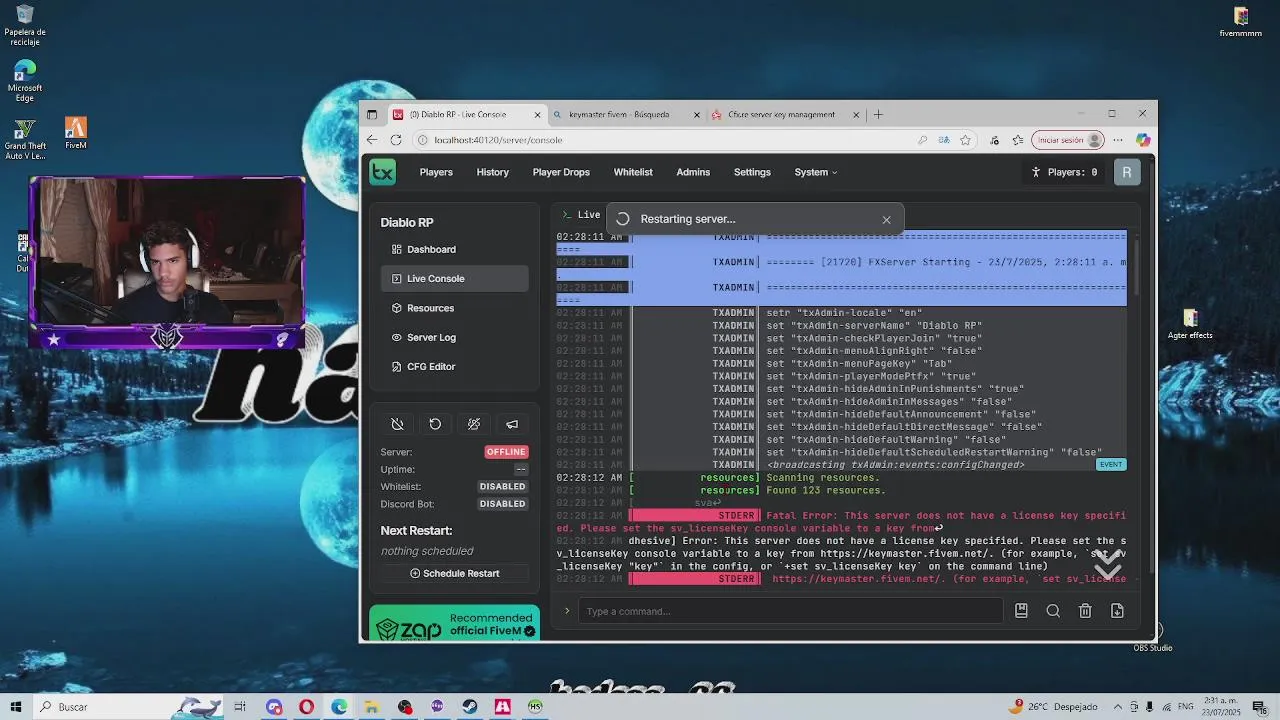Add page to favorites star icon

965,140
